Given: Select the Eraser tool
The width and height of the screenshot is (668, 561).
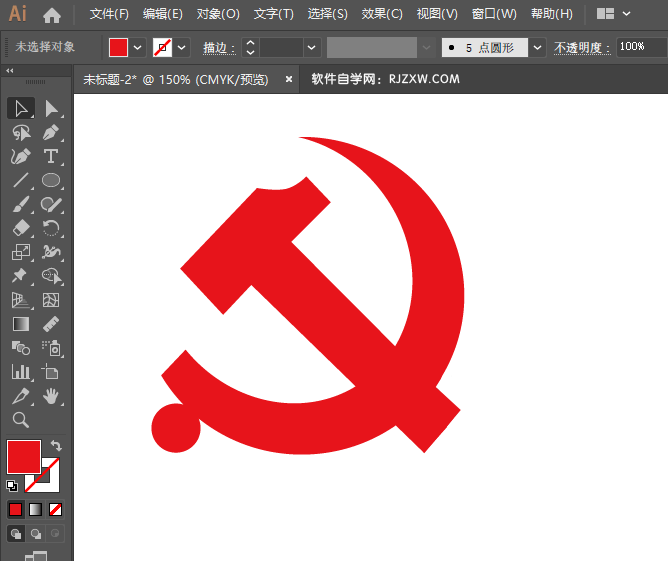Looking at the screenshot, I should (x=21, y=228).
